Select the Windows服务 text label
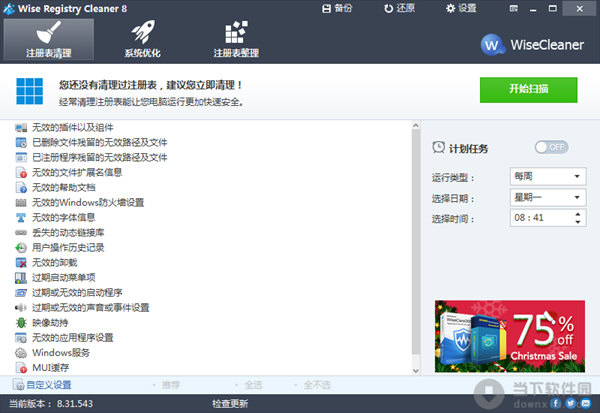600x413 pixels. point(61,353)
